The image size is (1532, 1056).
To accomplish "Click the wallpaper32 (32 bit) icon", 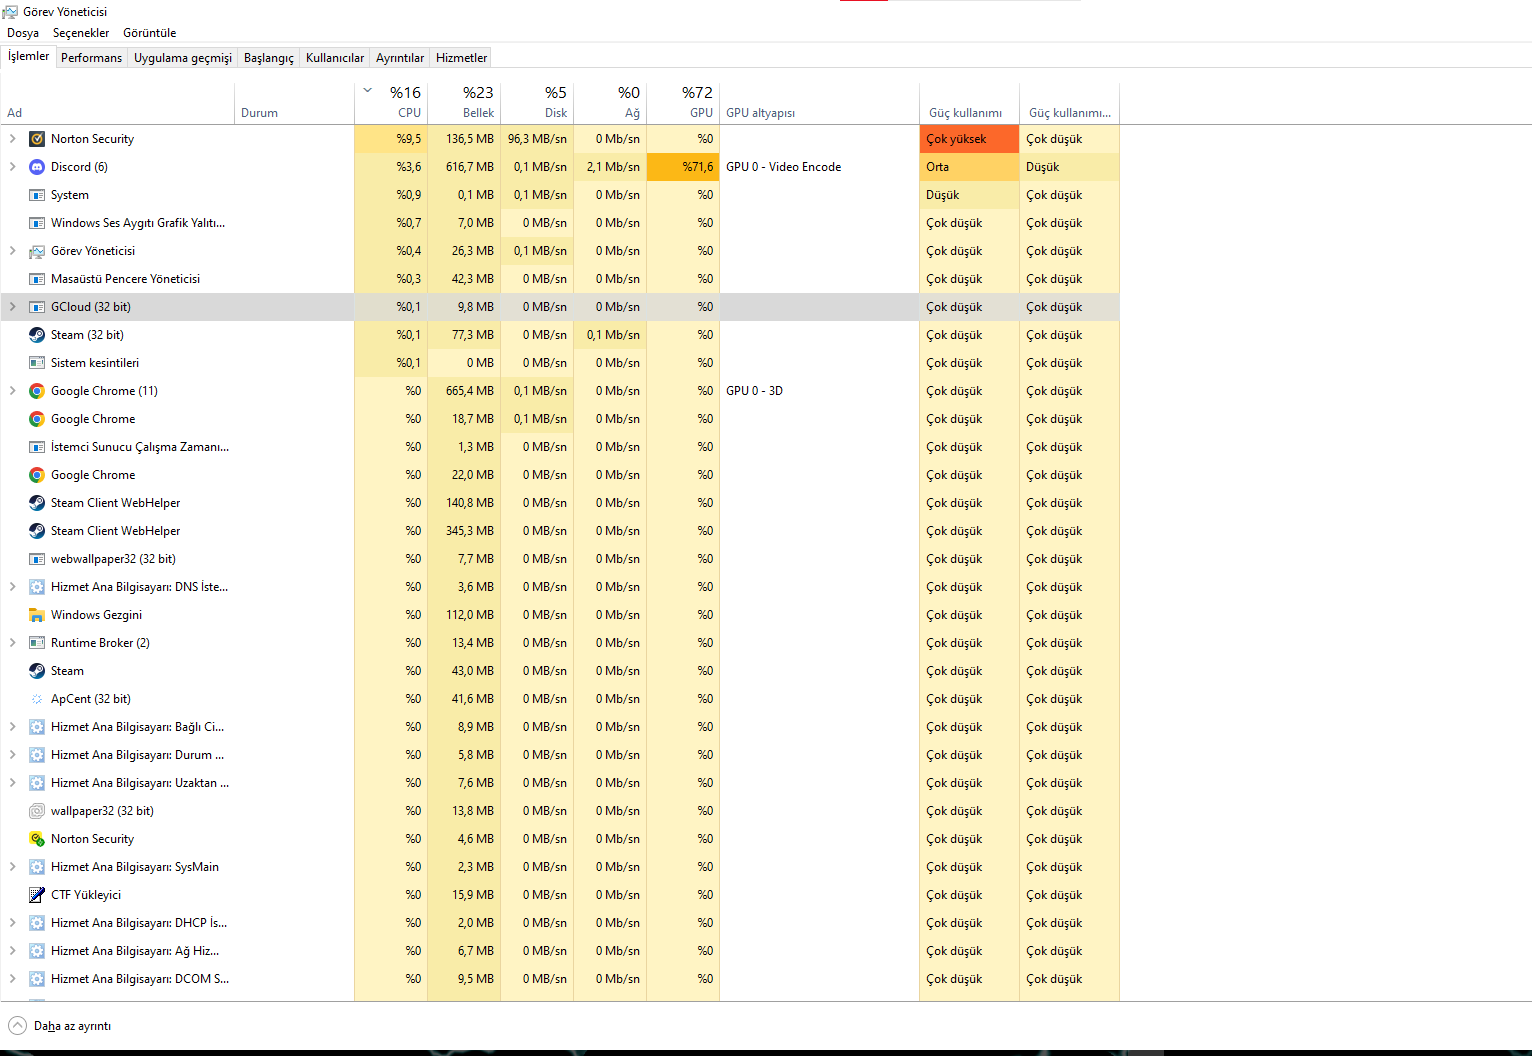I will pos(37,811).
